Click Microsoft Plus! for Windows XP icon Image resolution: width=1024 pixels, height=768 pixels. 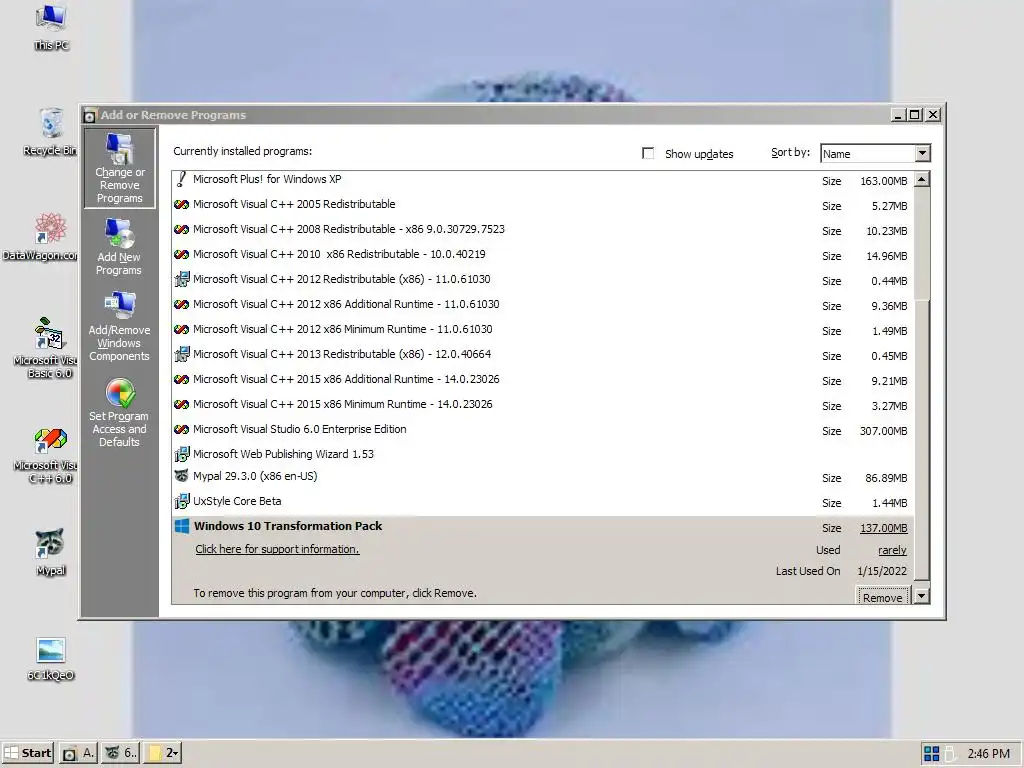tap(182, 179)
